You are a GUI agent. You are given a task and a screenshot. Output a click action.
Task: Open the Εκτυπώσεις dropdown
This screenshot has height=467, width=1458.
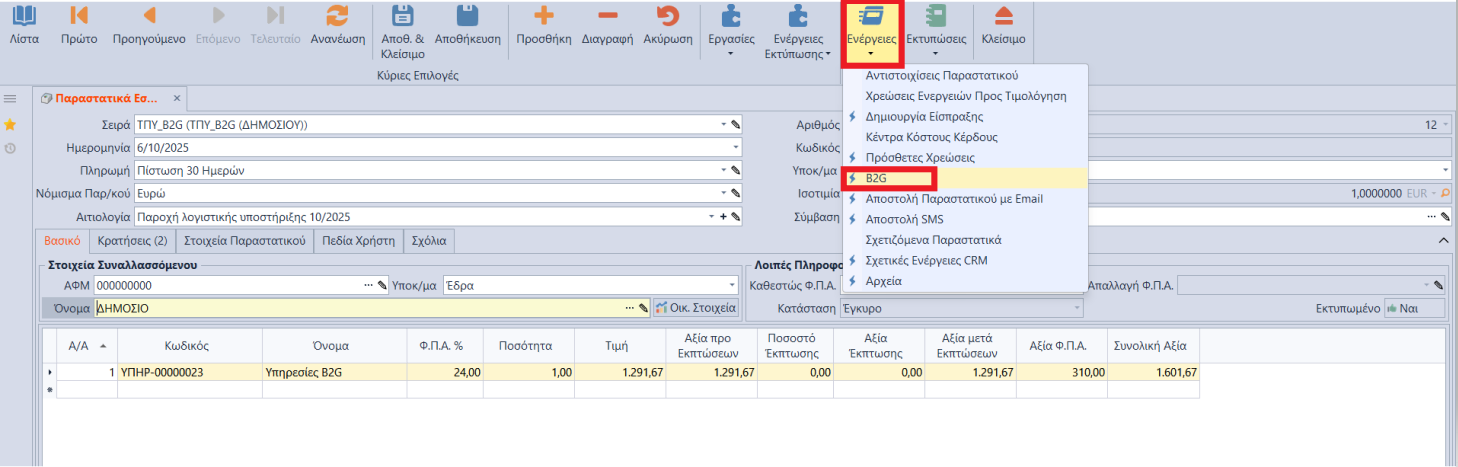click(935, 28)
